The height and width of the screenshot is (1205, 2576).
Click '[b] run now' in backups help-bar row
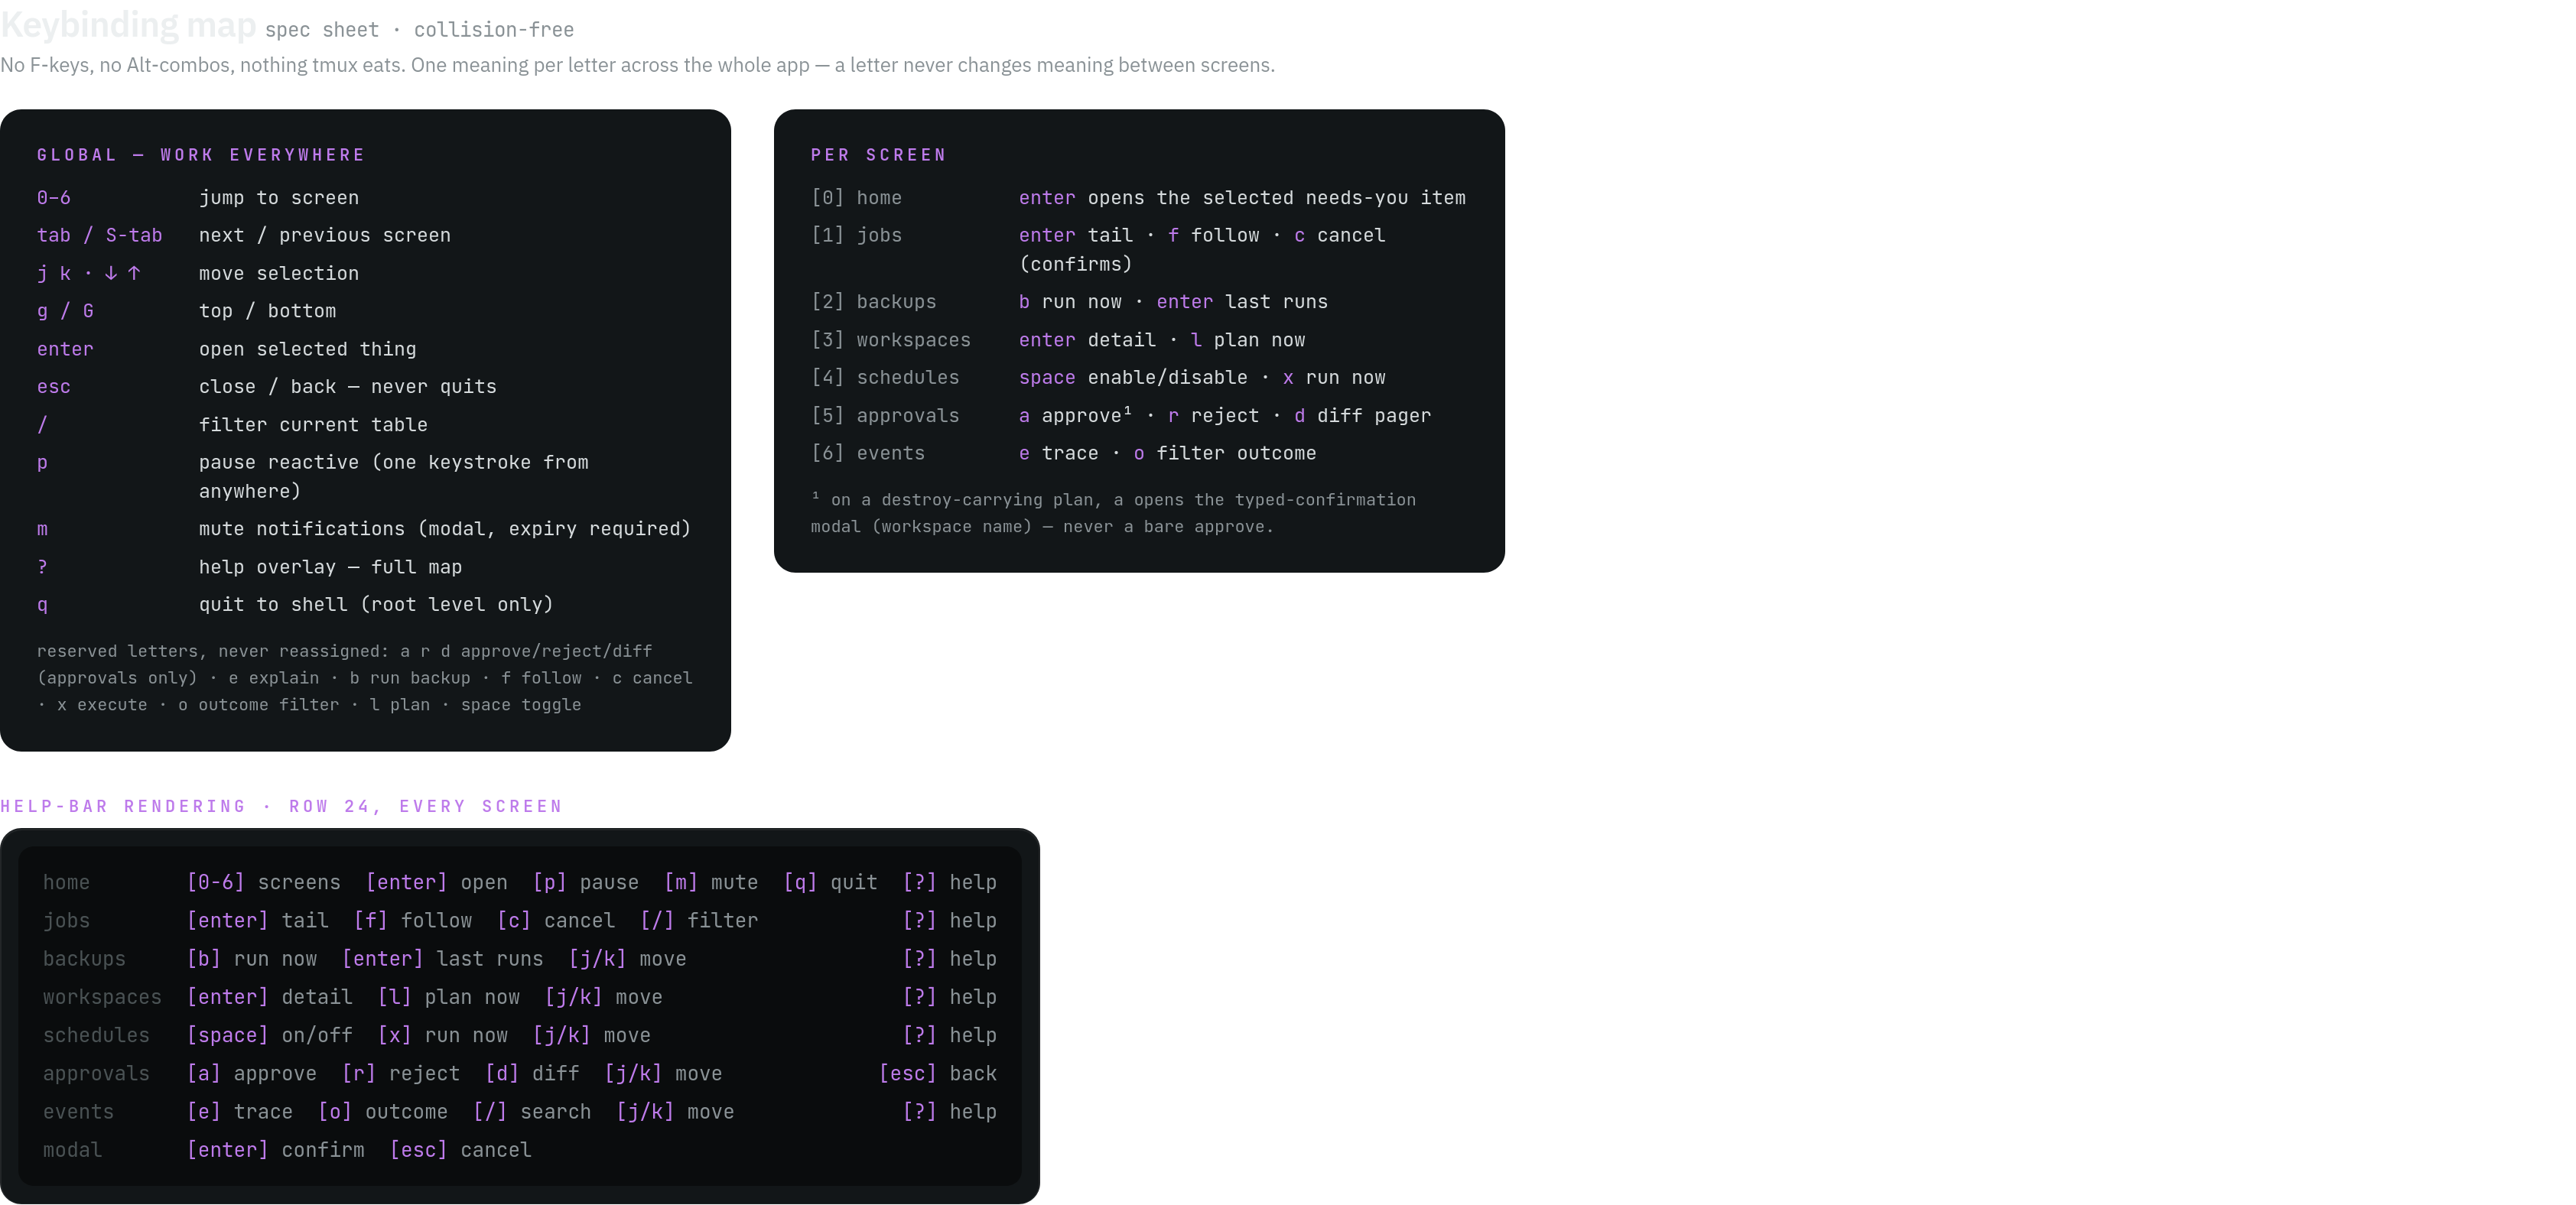pos(252,958)
